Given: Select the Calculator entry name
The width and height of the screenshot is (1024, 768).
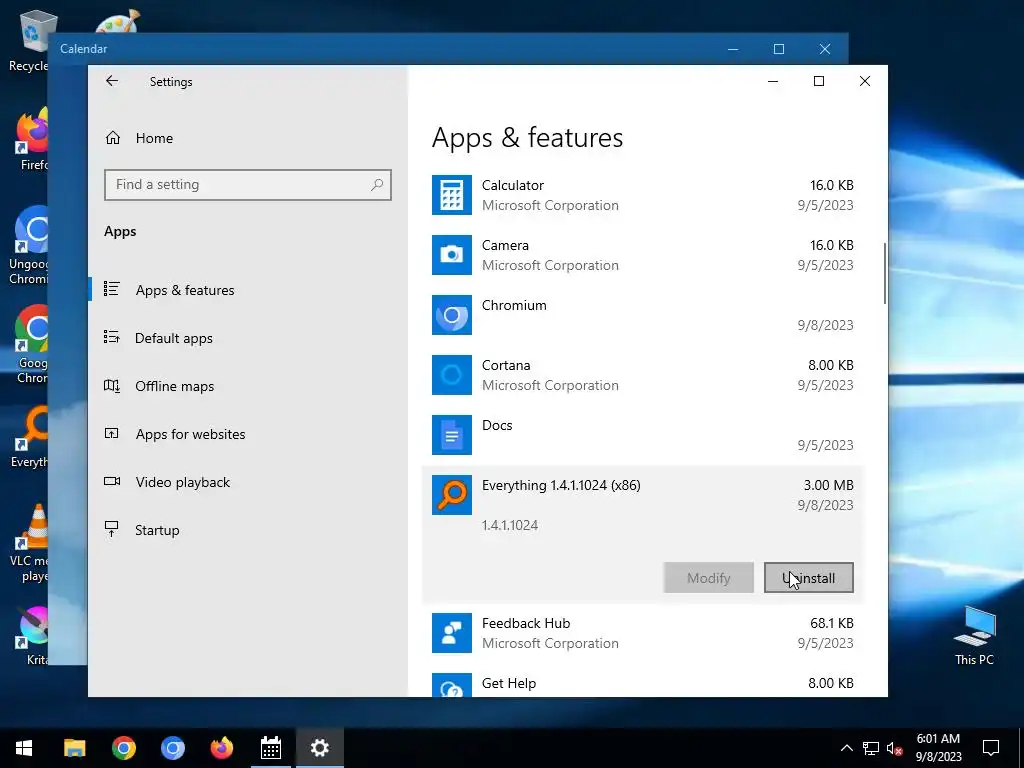Looking at the screenshot, I should (x=513, y=185).
